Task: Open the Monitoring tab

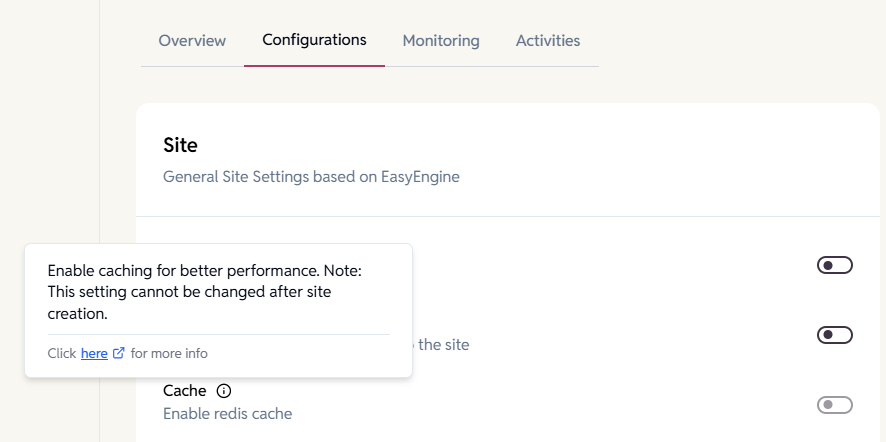Action: click(441, 41)
